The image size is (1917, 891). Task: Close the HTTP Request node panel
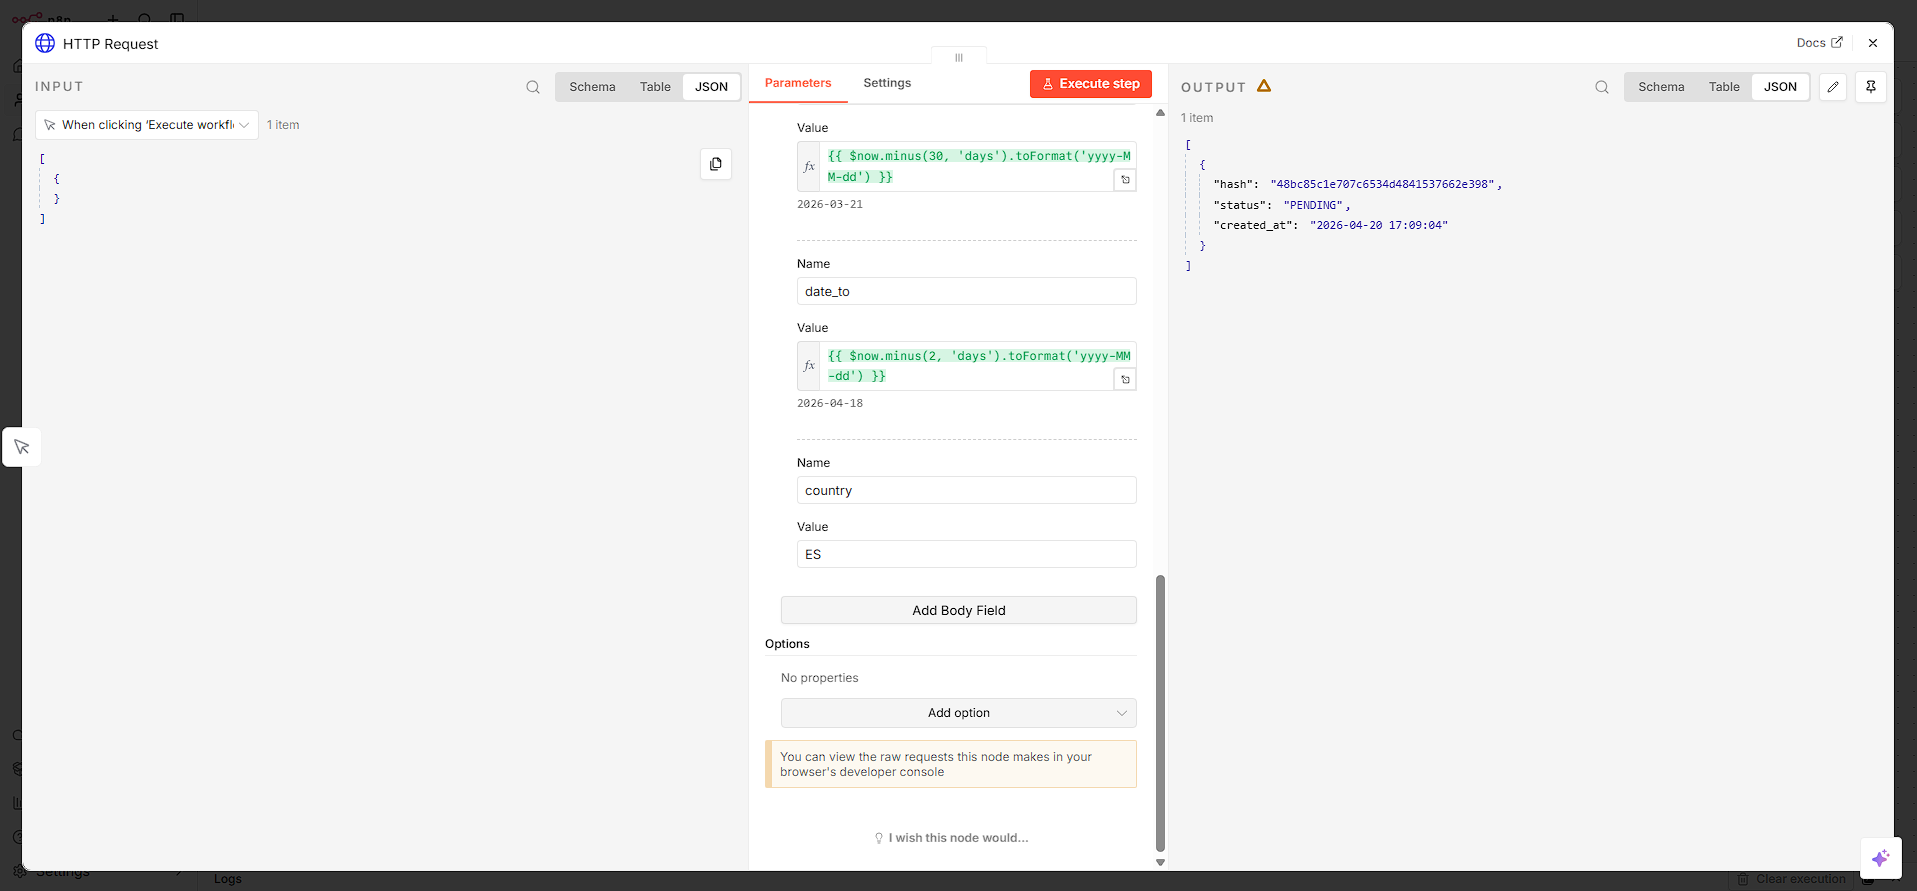(x=1873, y=43)
